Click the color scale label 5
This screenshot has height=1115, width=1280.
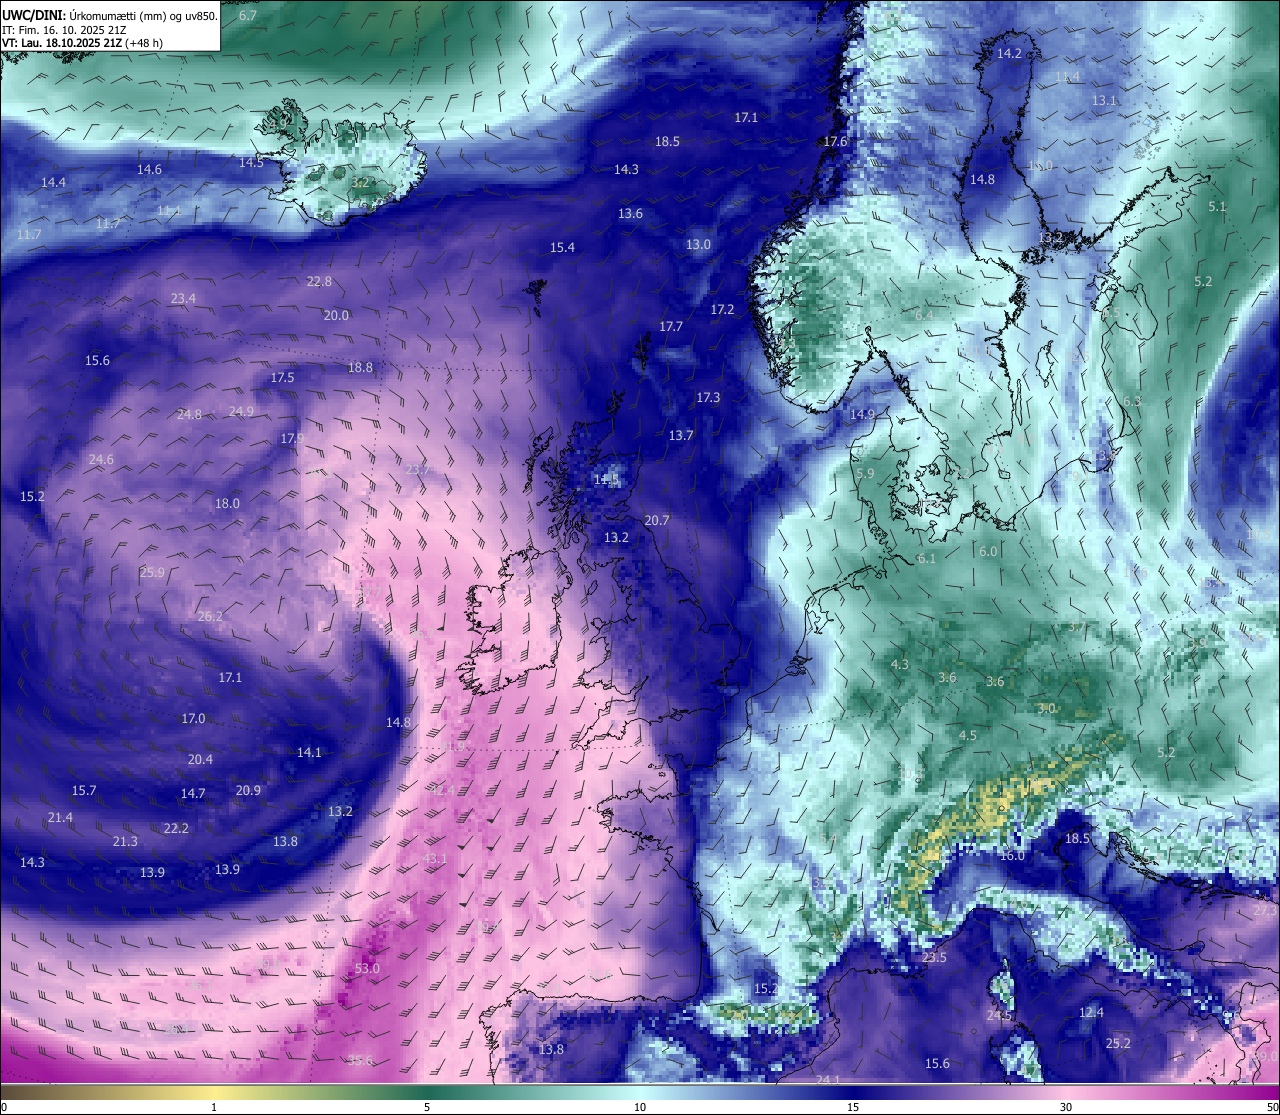[427, 1106]
